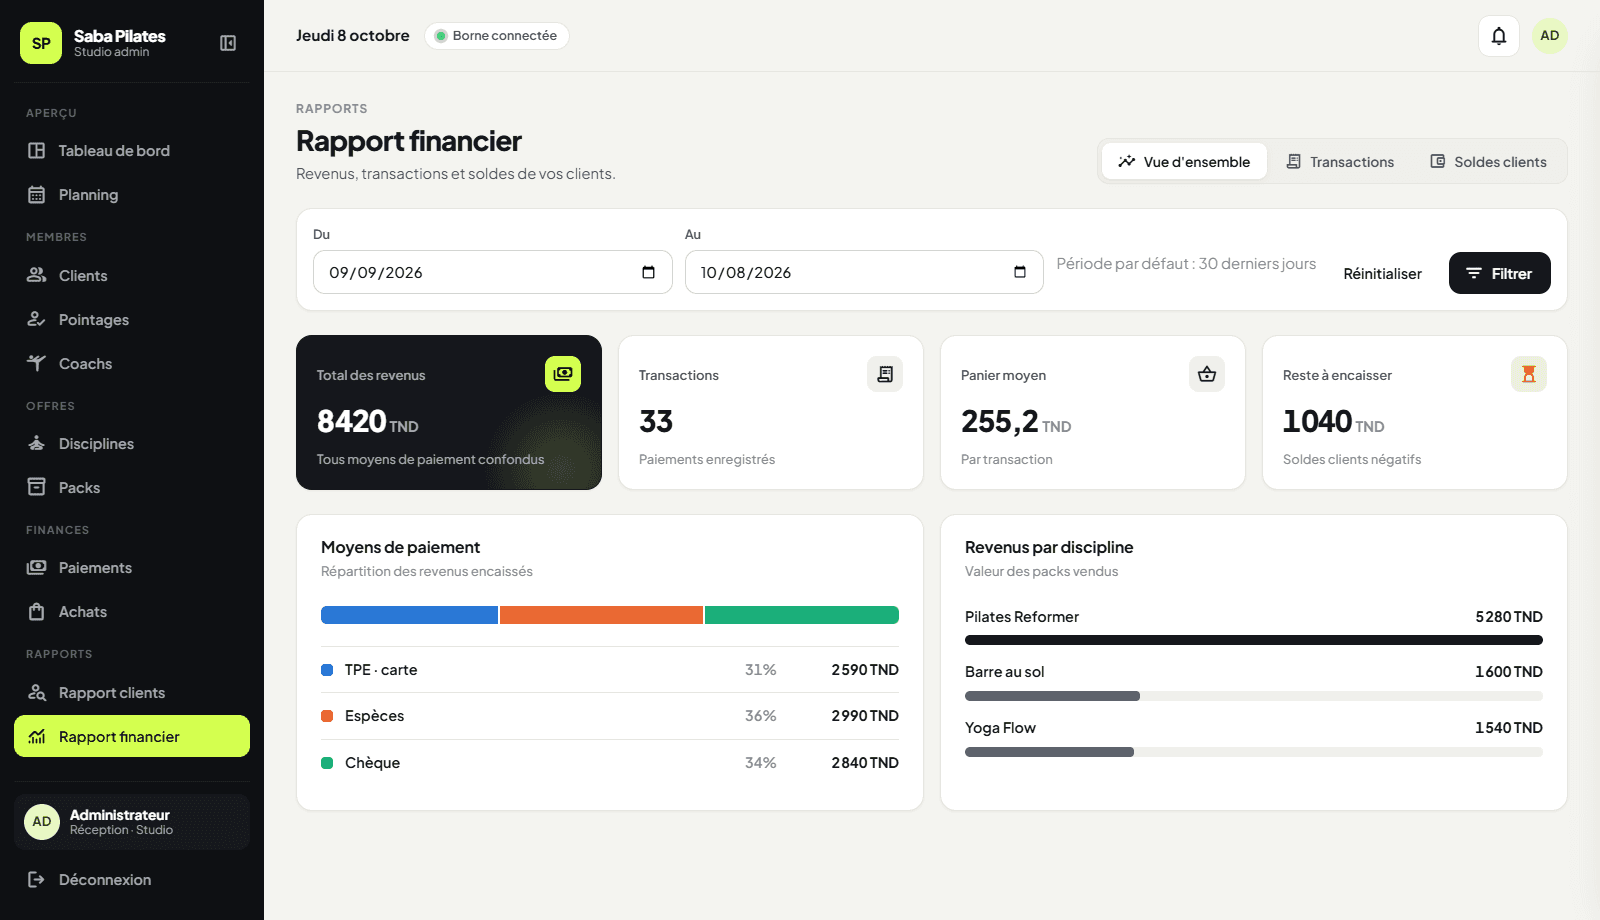Screen dimensions: 1600x920
Task: Go to the Packs page
Action: pos(132,487)
